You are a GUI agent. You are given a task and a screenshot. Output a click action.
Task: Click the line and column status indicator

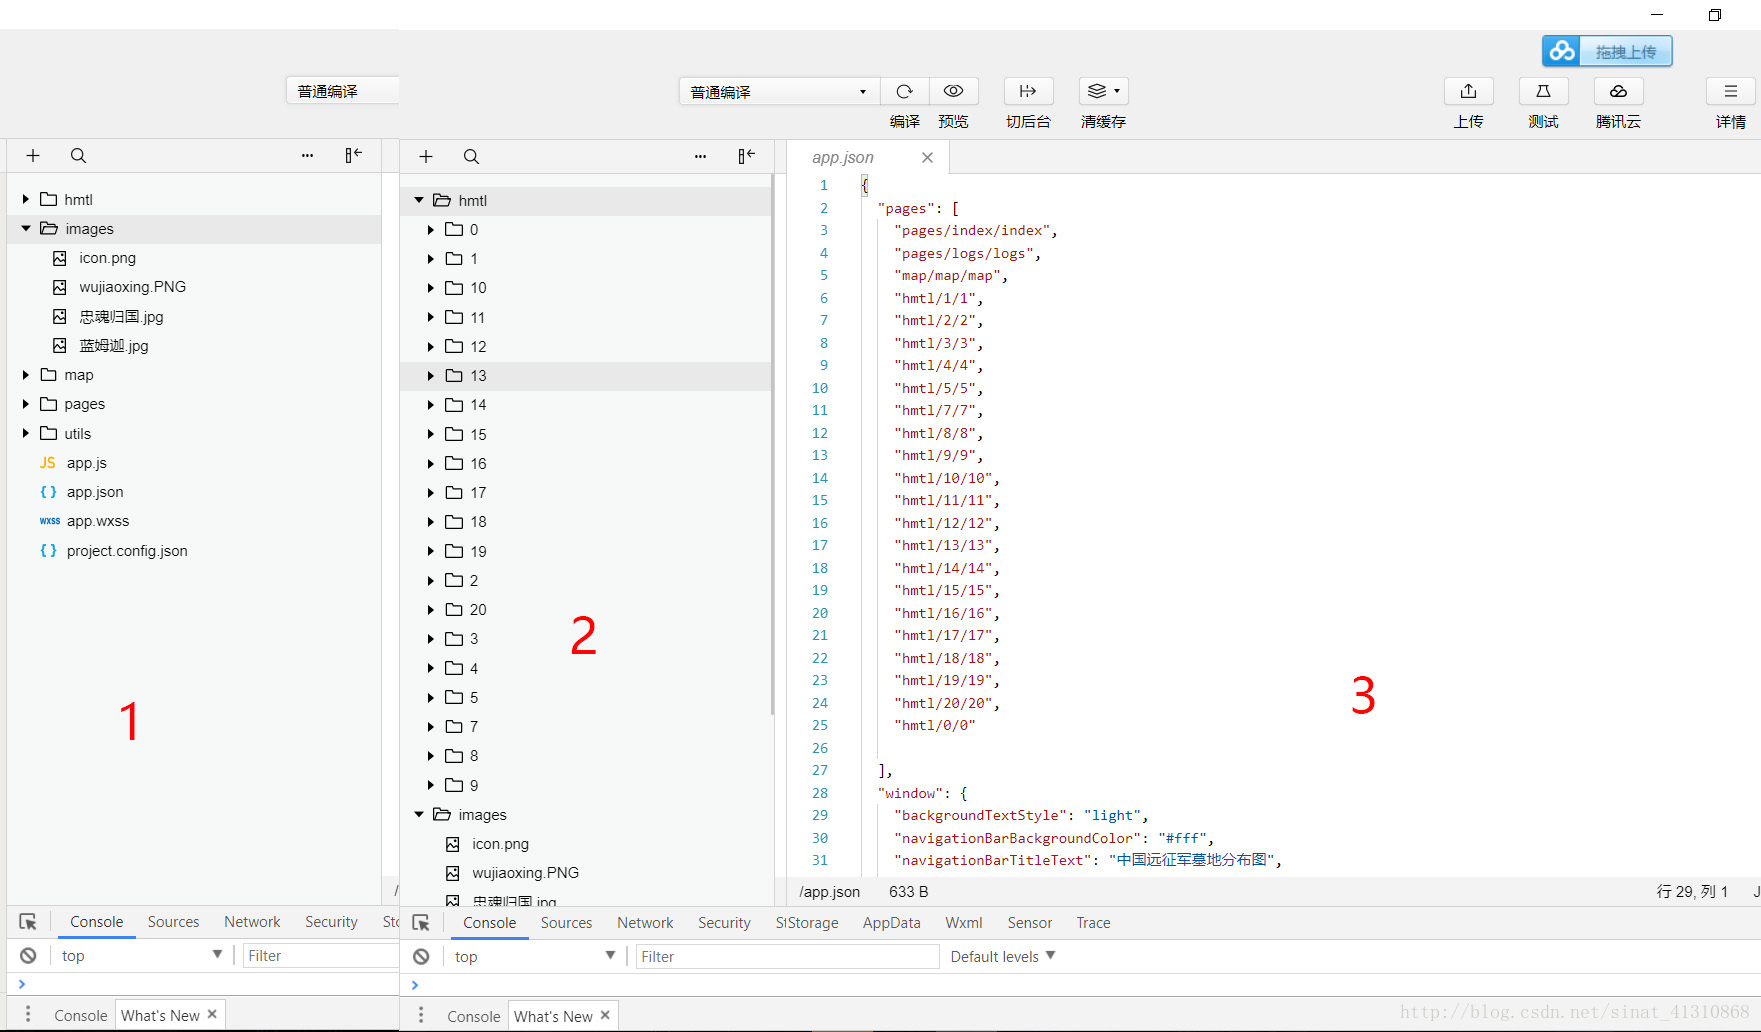pyautogui.click(x=1692, y=892)
